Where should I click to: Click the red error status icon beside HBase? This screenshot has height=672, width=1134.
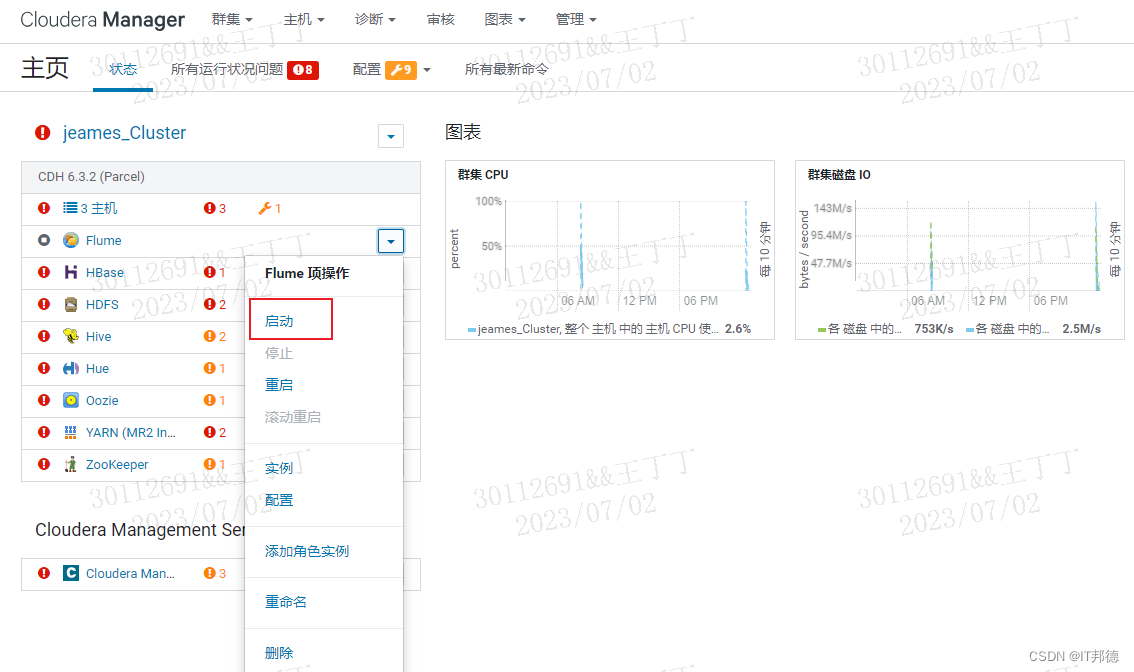tap(44, 272)
